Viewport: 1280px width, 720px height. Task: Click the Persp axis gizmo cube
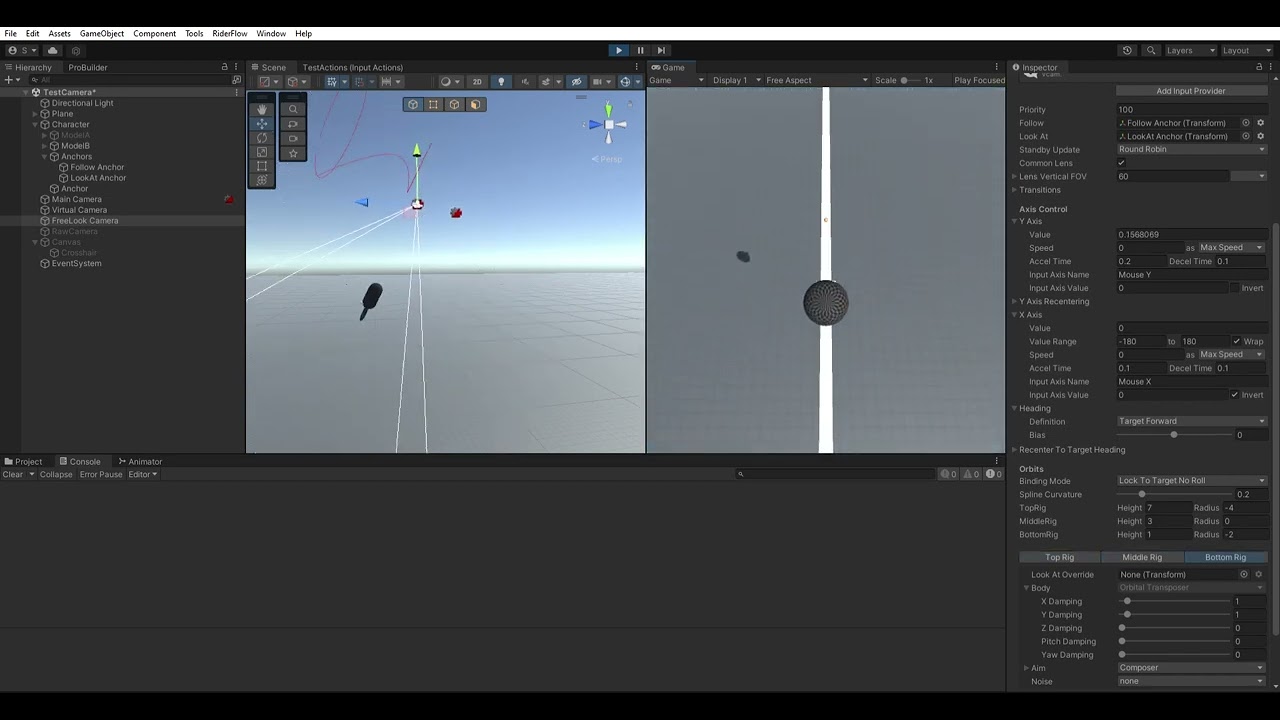608,123
